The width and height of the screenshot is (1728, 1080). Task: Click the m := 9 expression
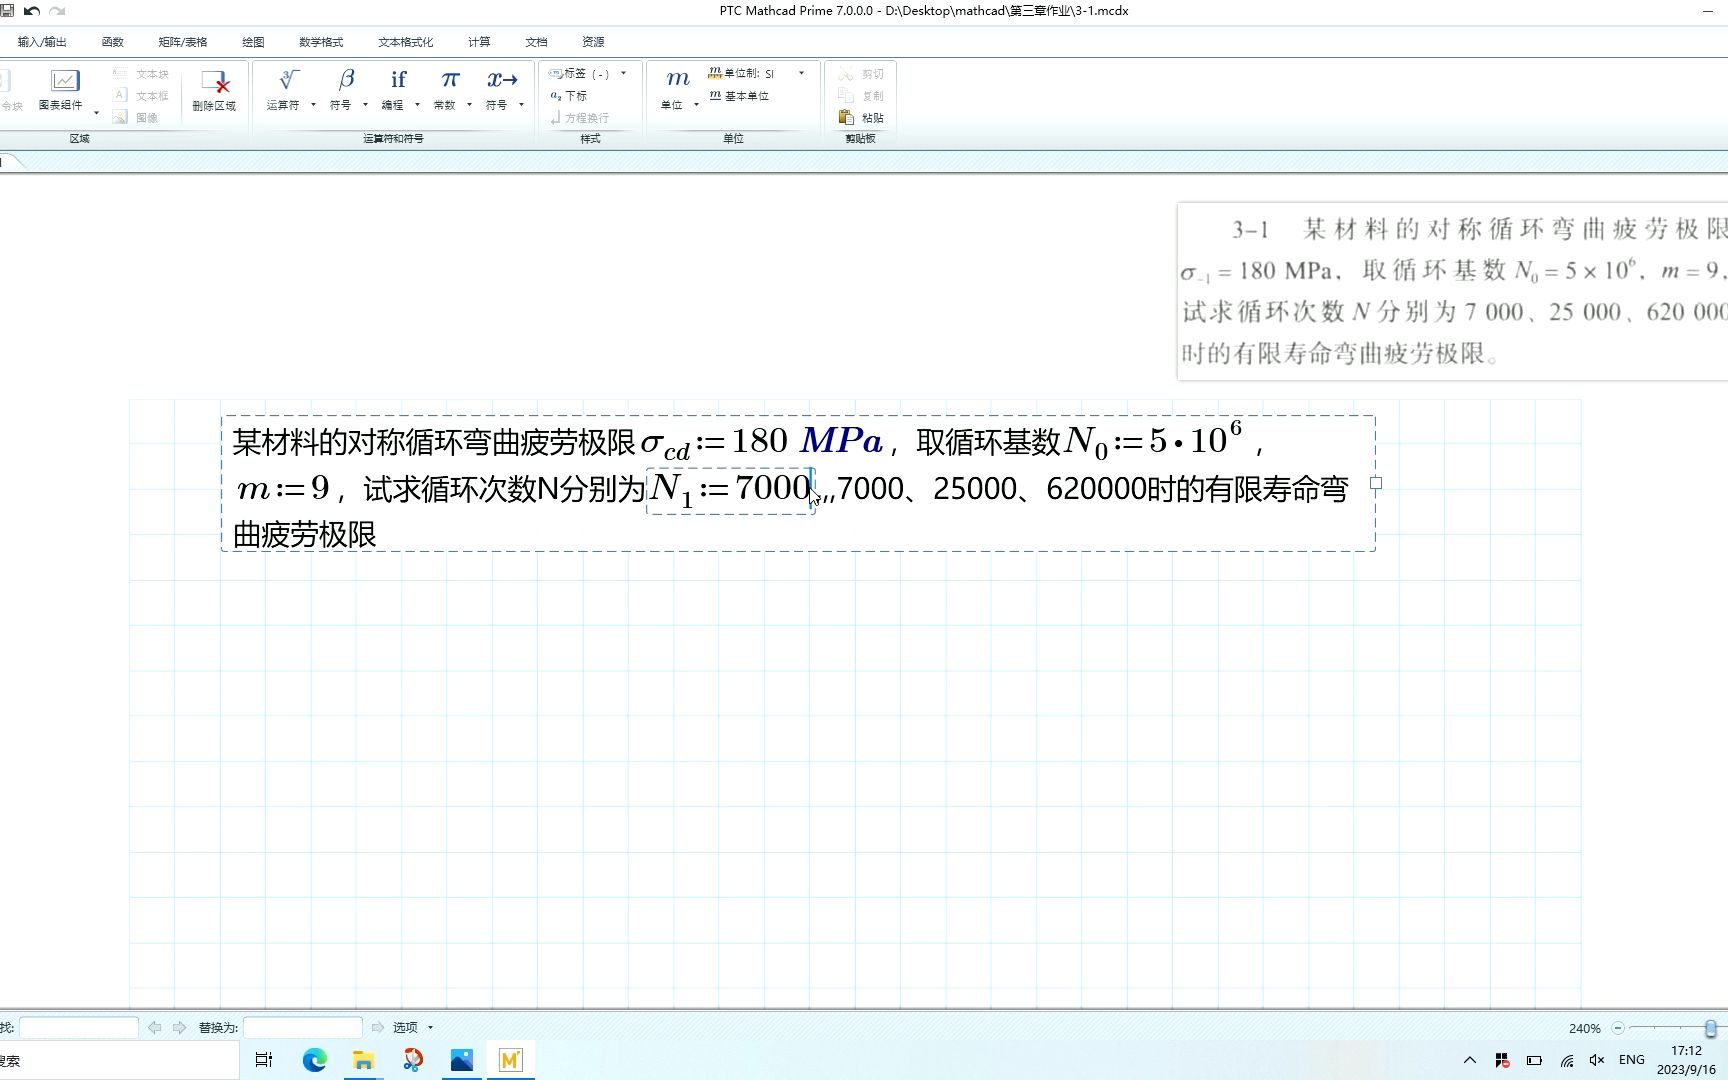pos(283,489)
